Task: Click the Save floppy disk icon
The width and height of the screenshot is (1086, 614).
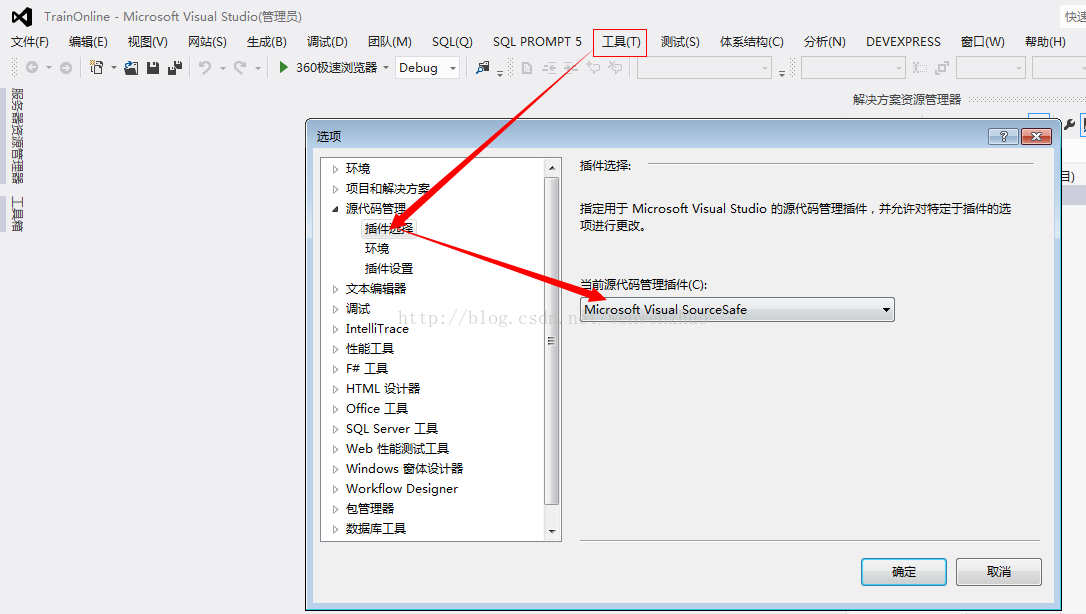Action: [x=153, y=68]
